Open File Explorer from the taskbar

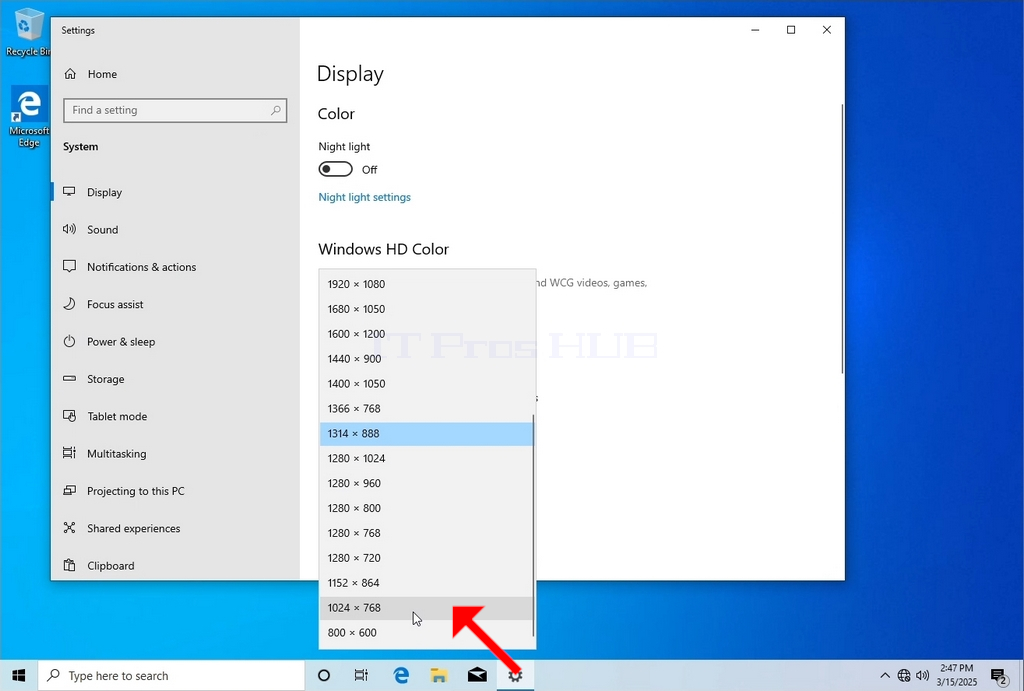pos(439,675)
